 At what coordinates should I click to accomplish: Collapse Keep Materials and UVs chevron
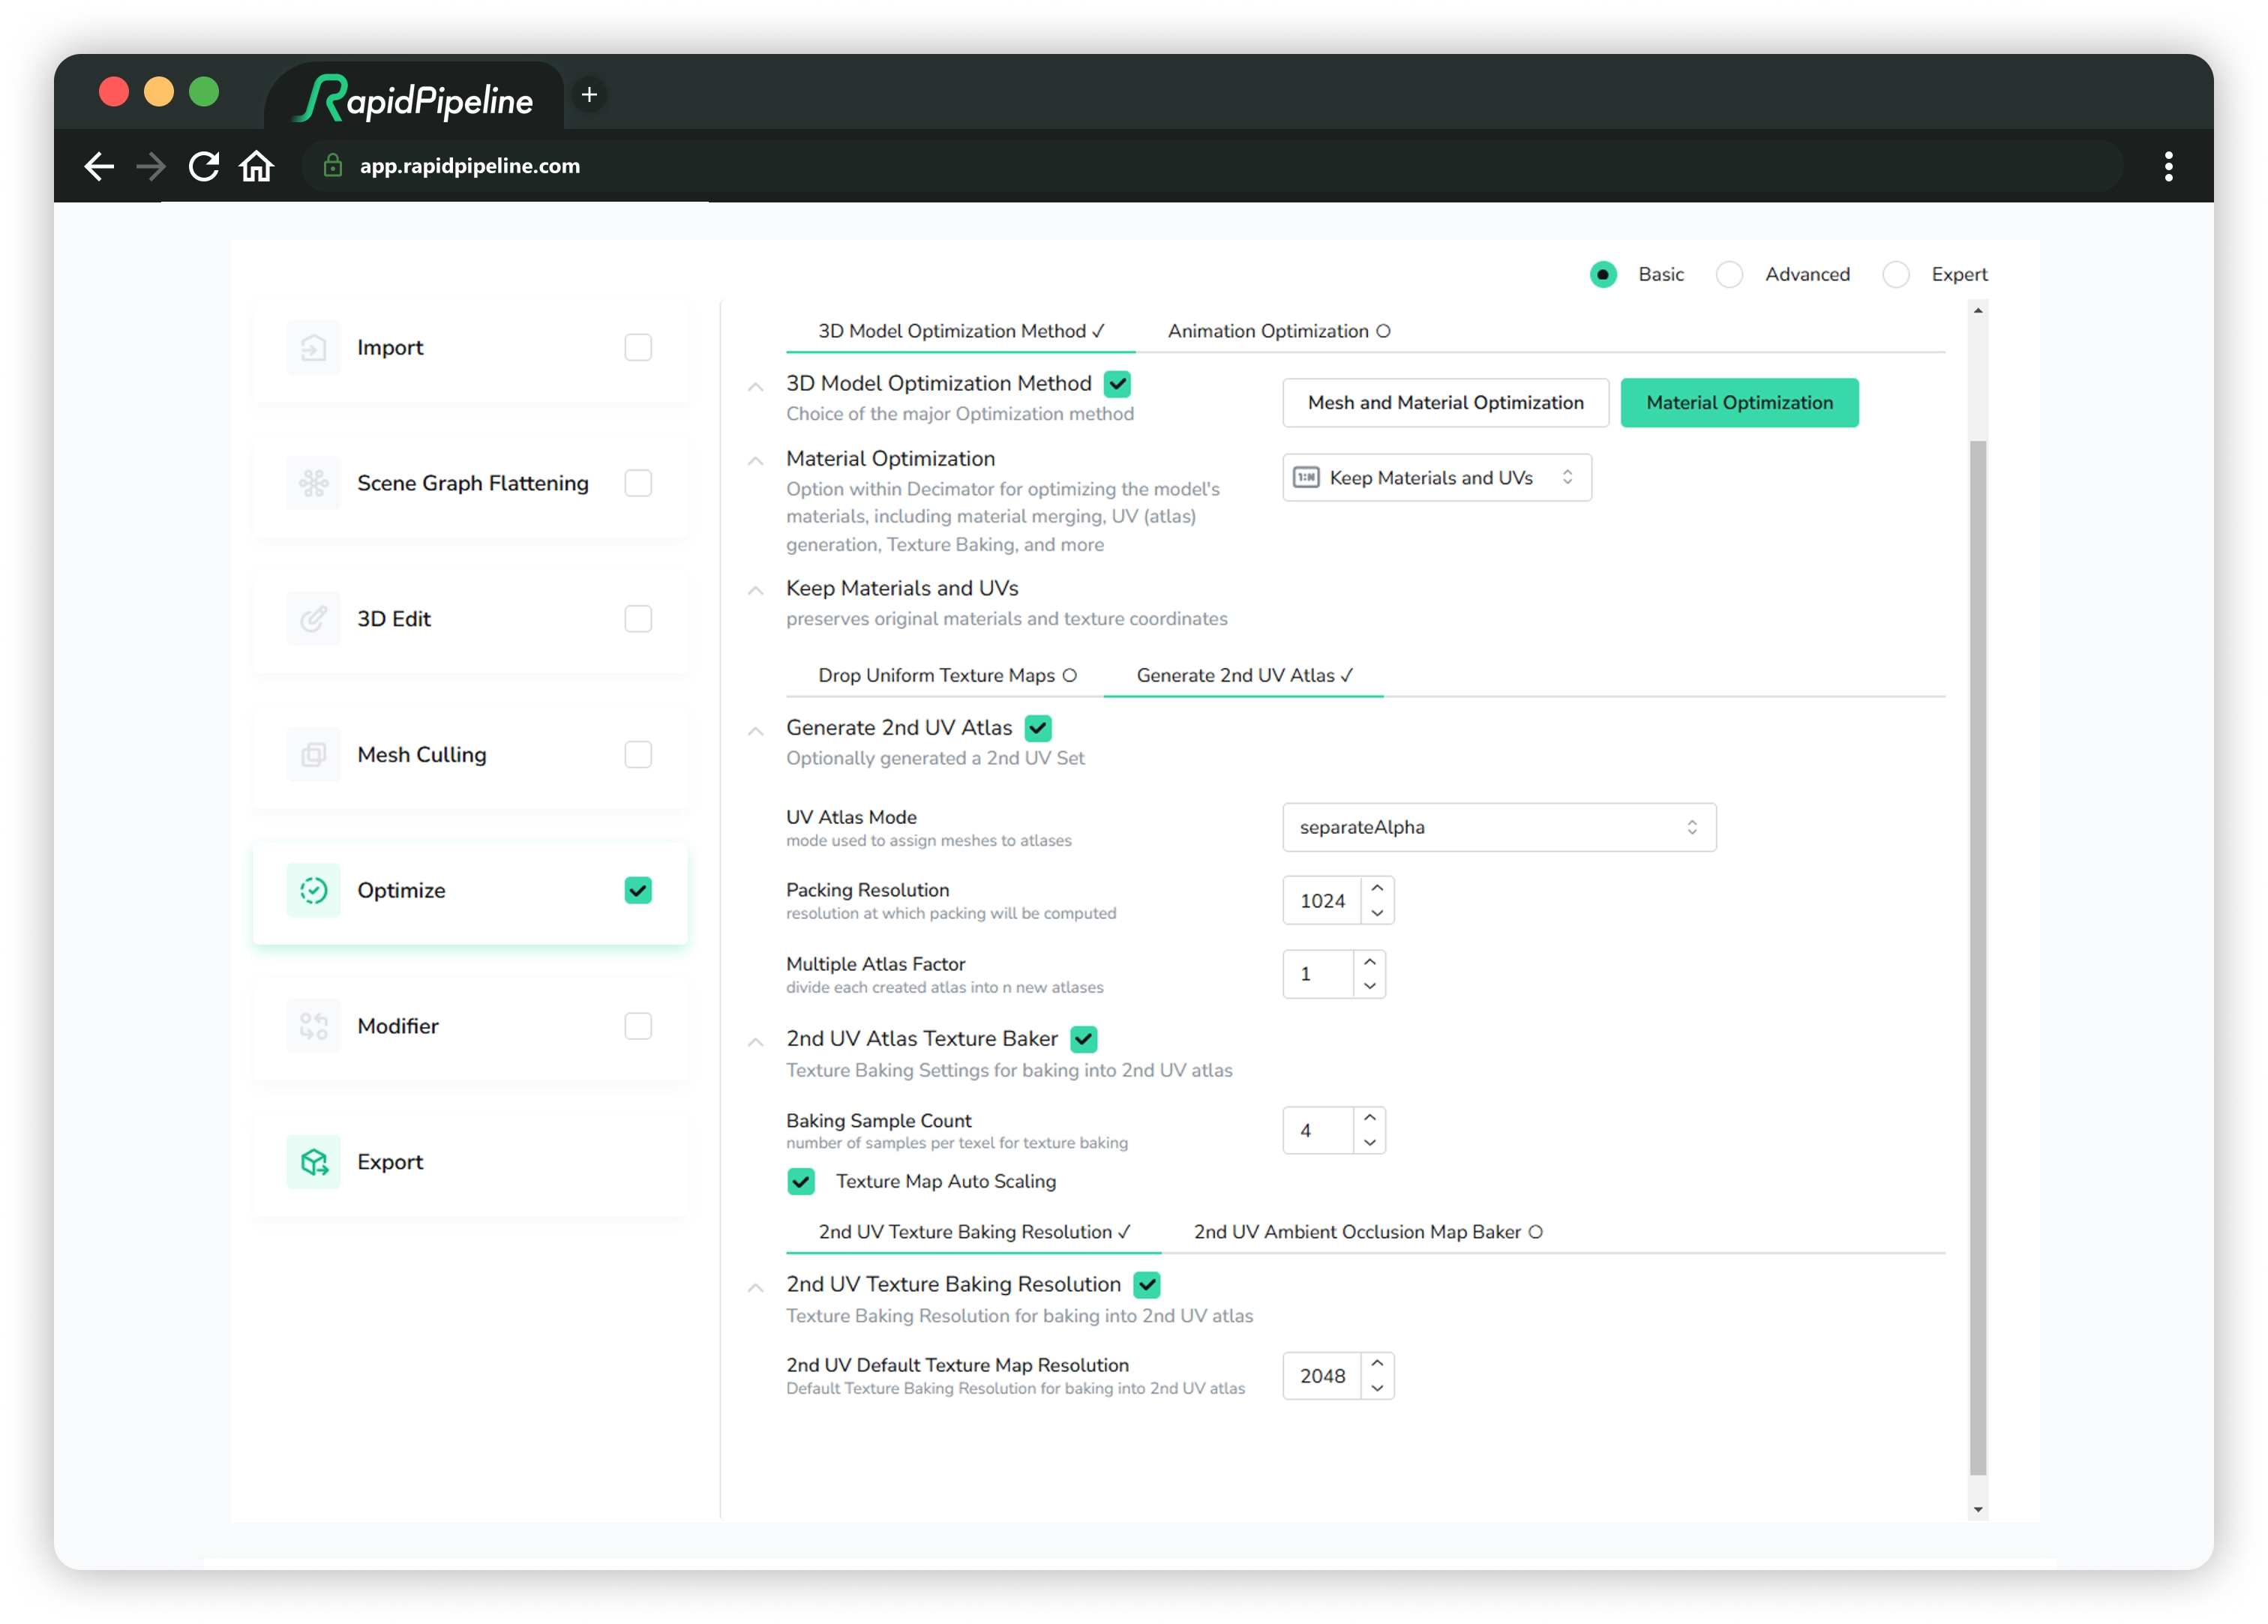click(756, 591)
